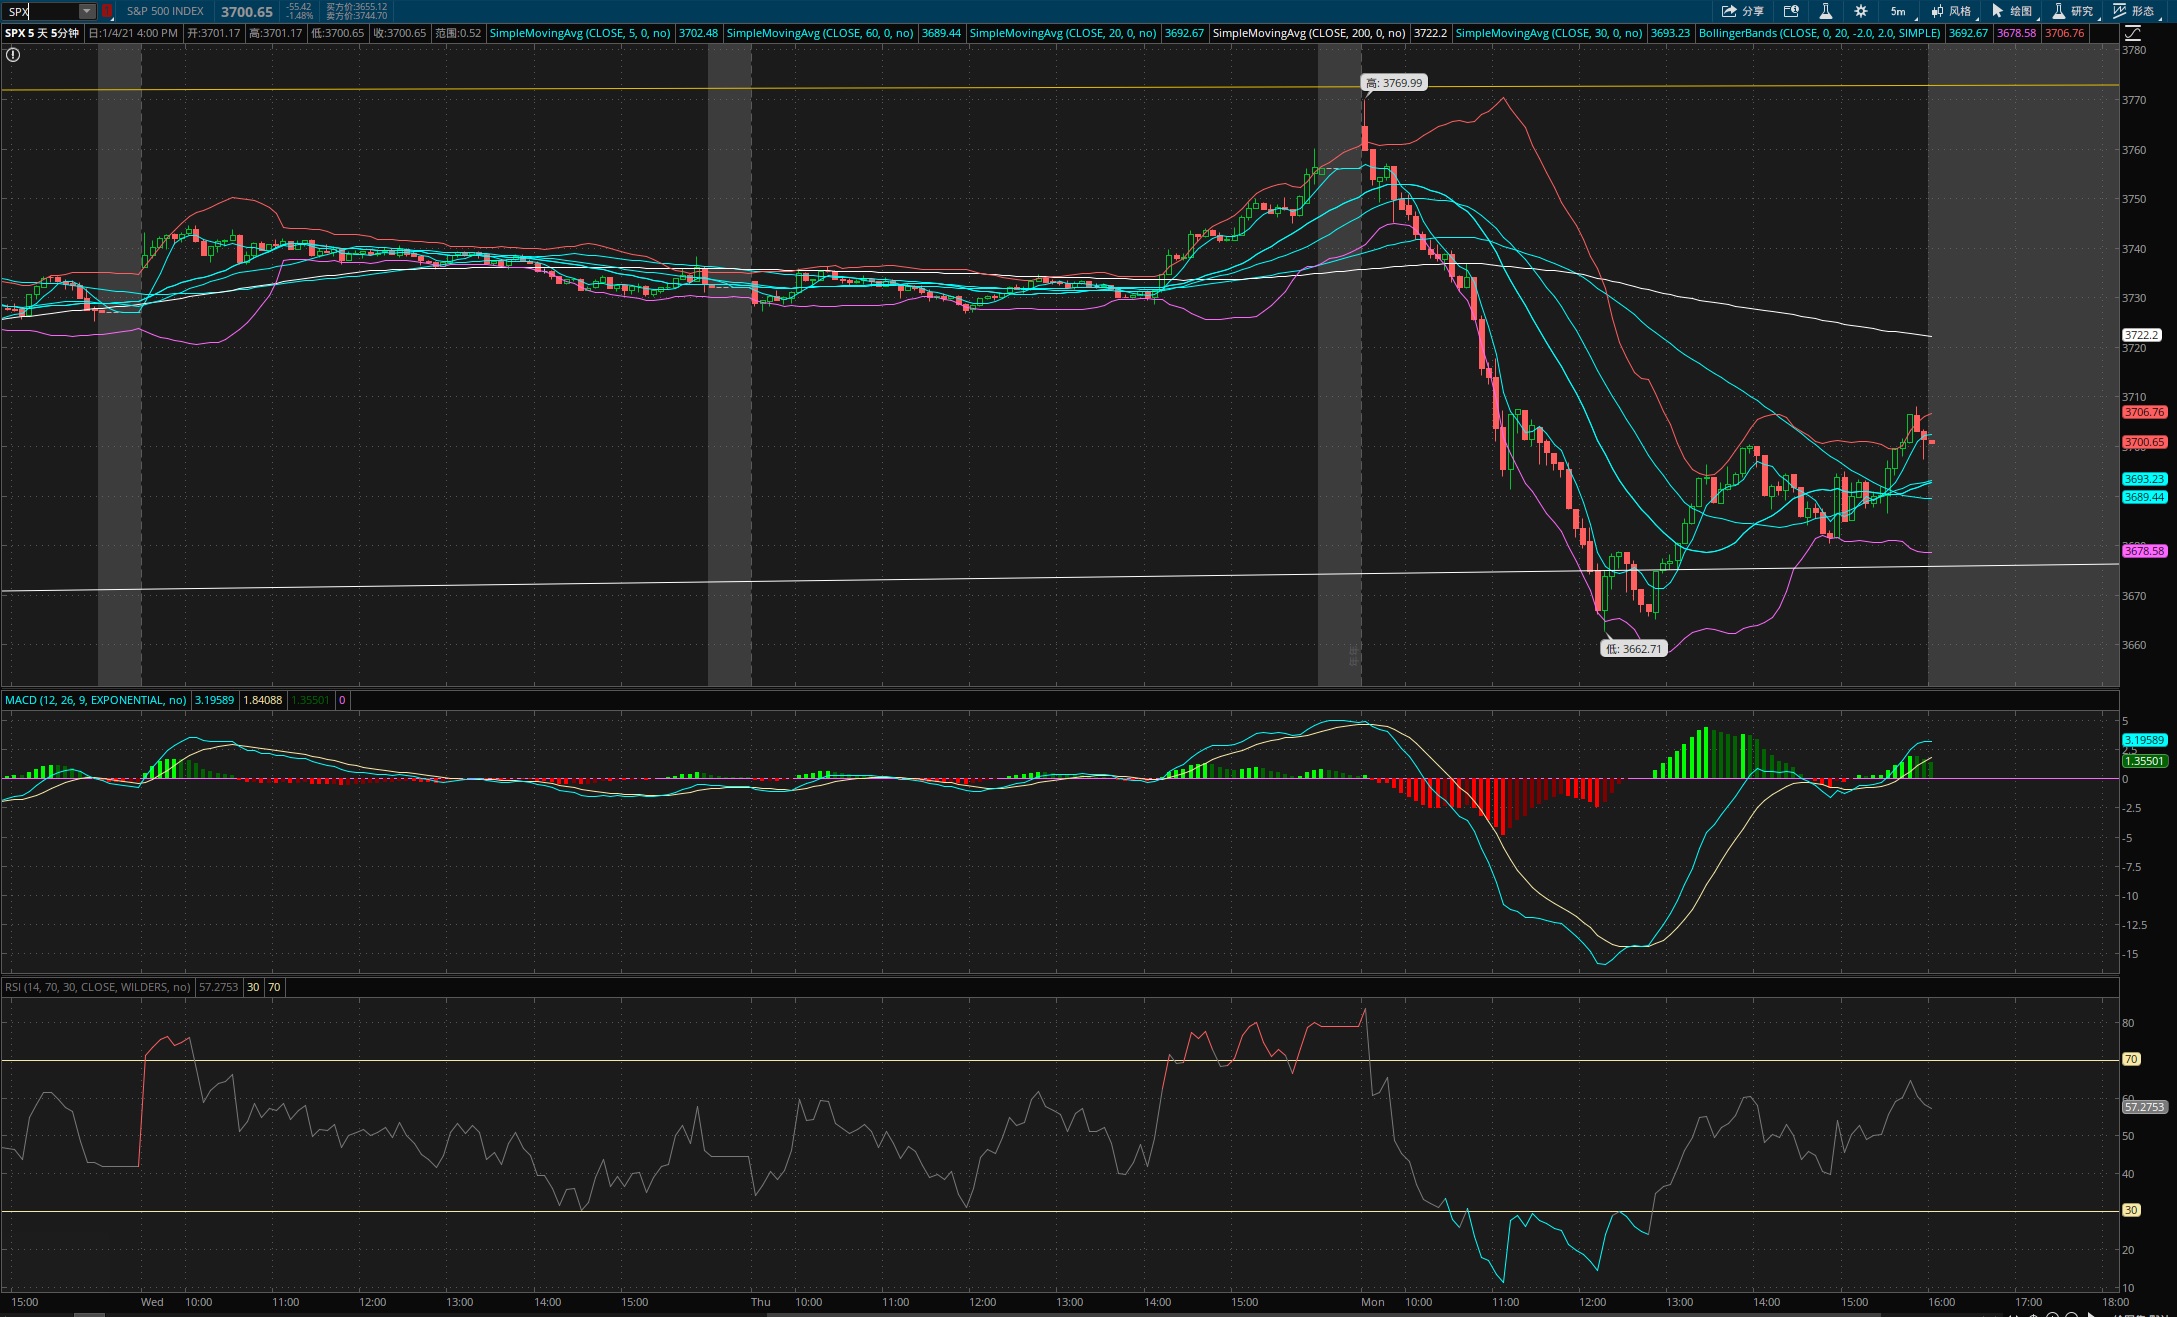Screen dimensions: 2177x1317
Task: Click the 低: 3662.71 low price bubble
Action: click(1634, 649)
